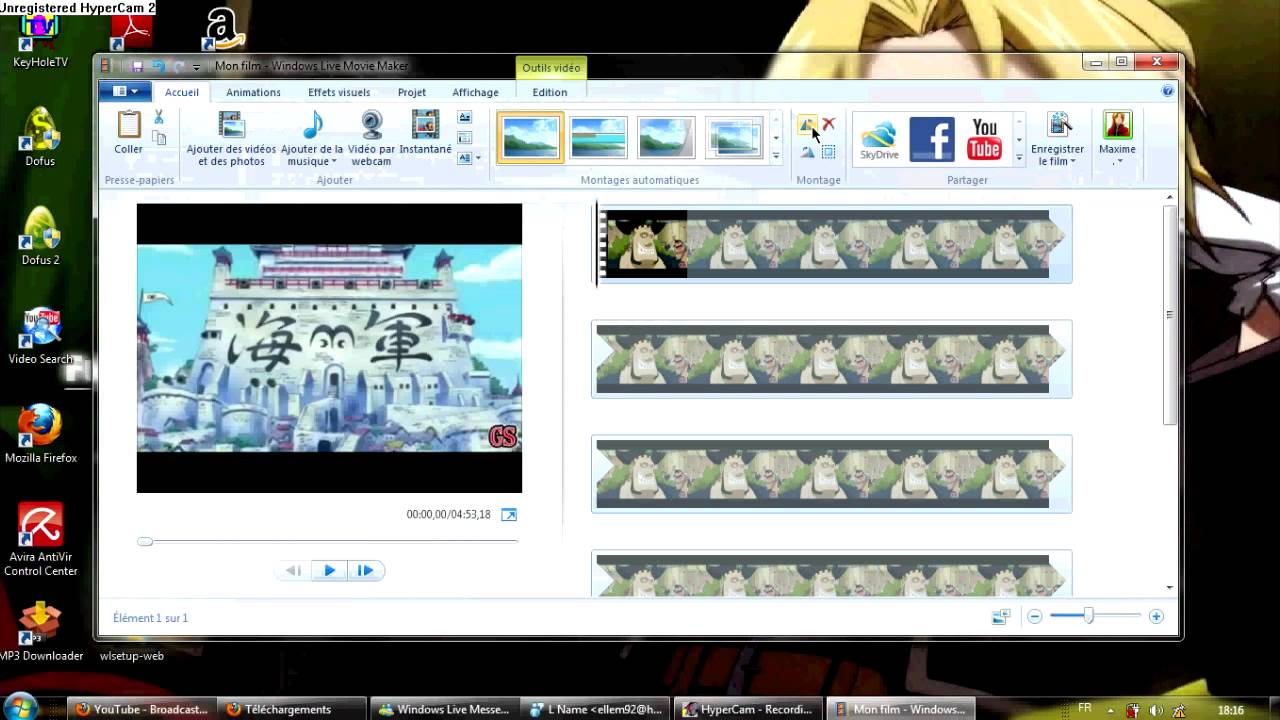
Task: Add a title with the top text icon
Action: pyautogui.click(x=464, y=117)
